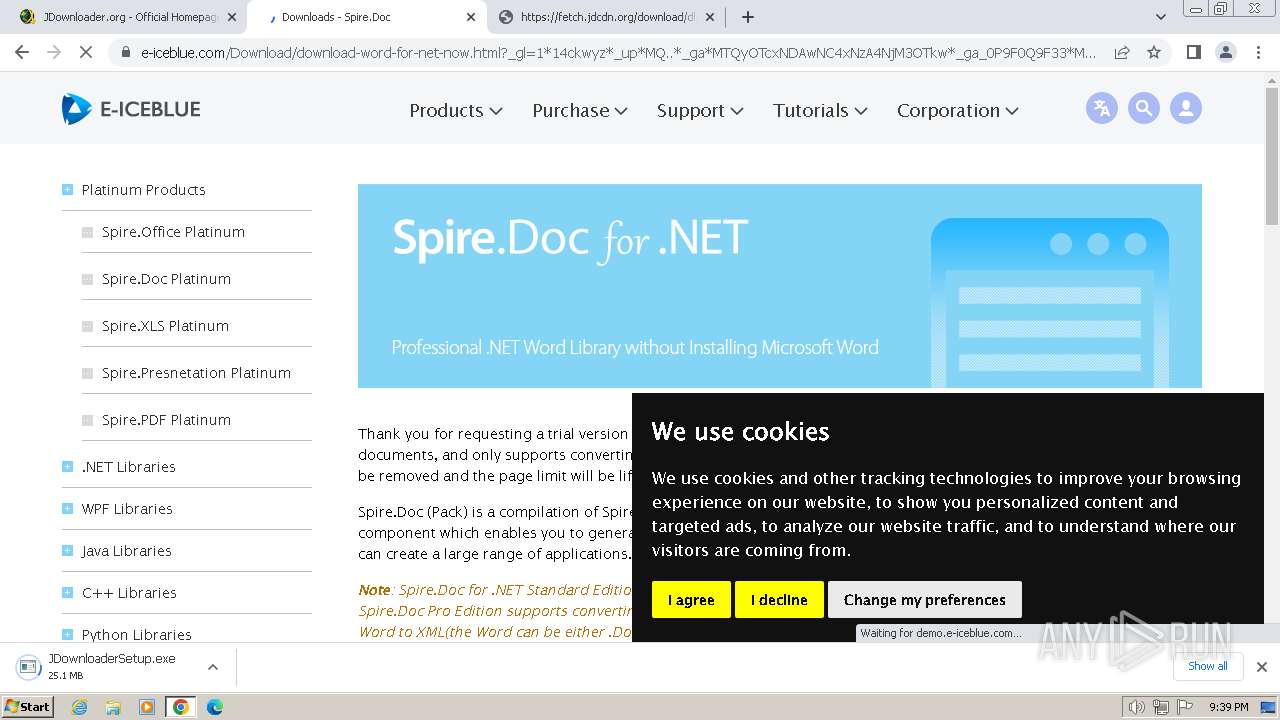The image size is (1280, 720).
Task: Open Spire.PDF Platinum link
Action: pyautogui.click(x=166, y=419)
